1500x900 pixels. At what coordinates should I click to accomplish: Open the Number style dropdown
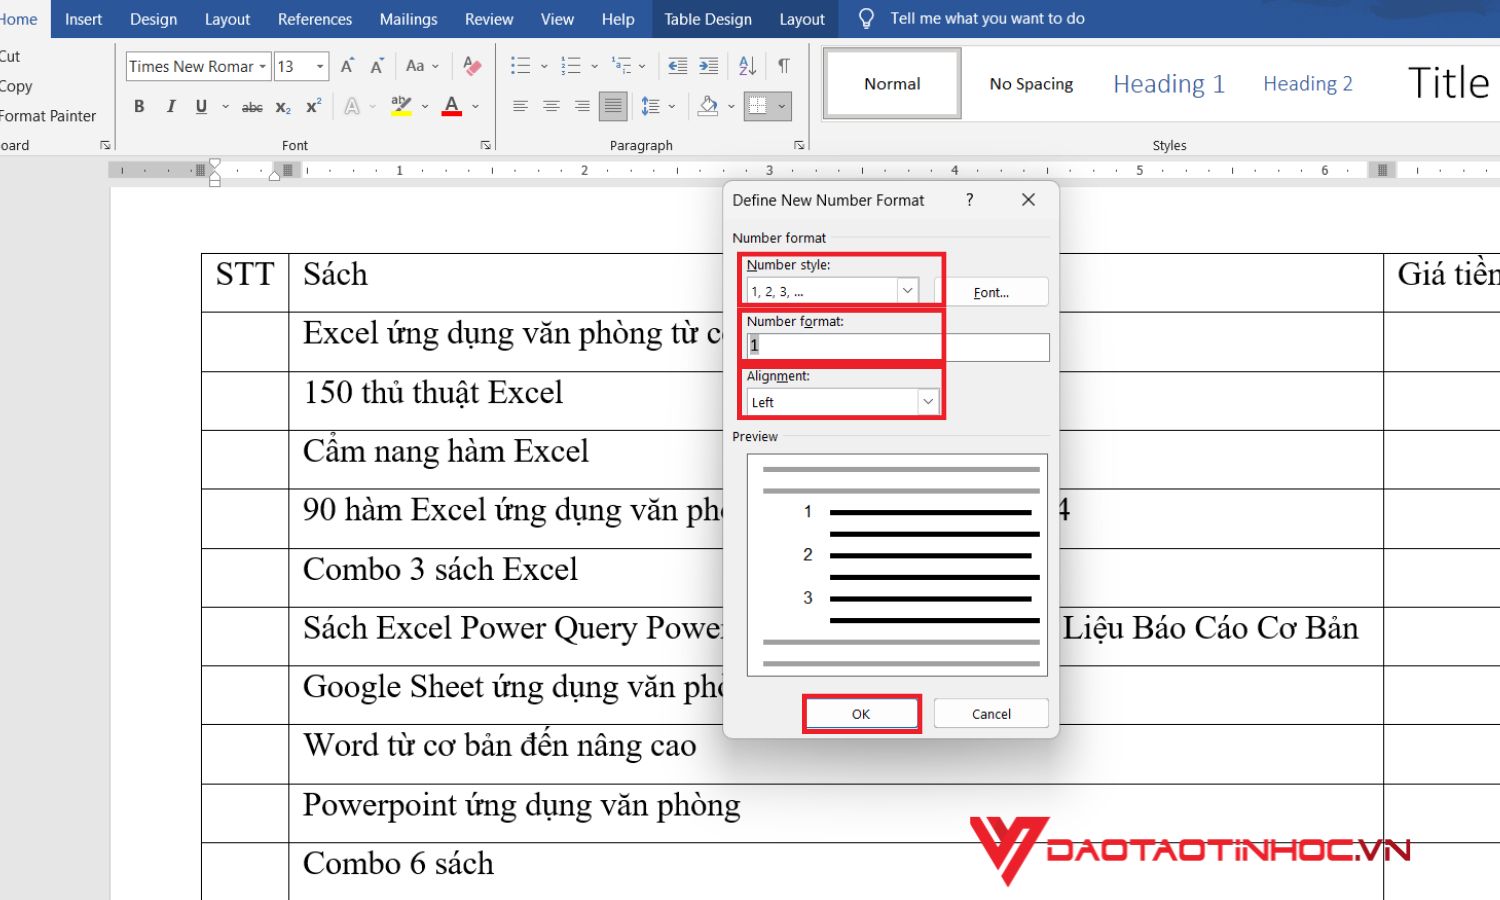907,290
